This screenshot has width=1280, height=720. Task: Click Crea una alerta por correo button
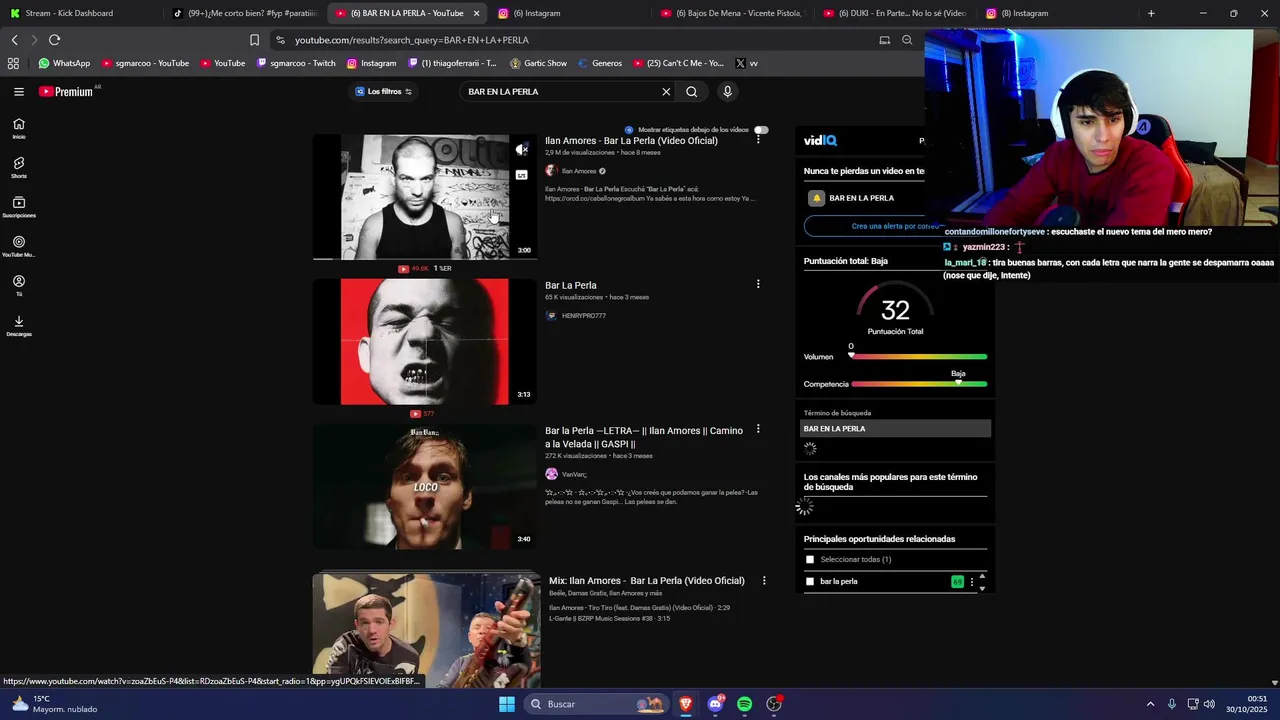click(895, 226)
